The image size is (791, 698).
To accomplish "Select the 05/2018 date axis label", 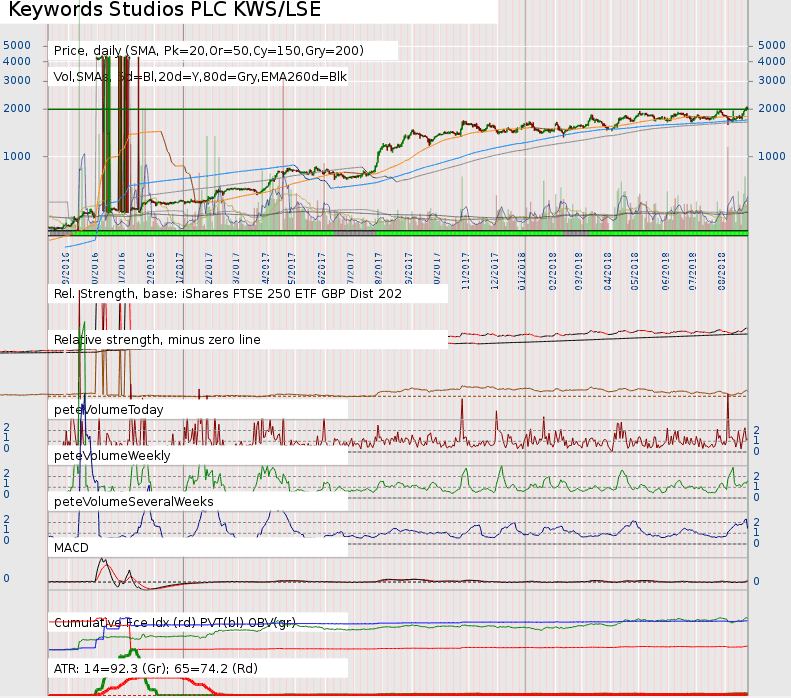I will point(635,271).
